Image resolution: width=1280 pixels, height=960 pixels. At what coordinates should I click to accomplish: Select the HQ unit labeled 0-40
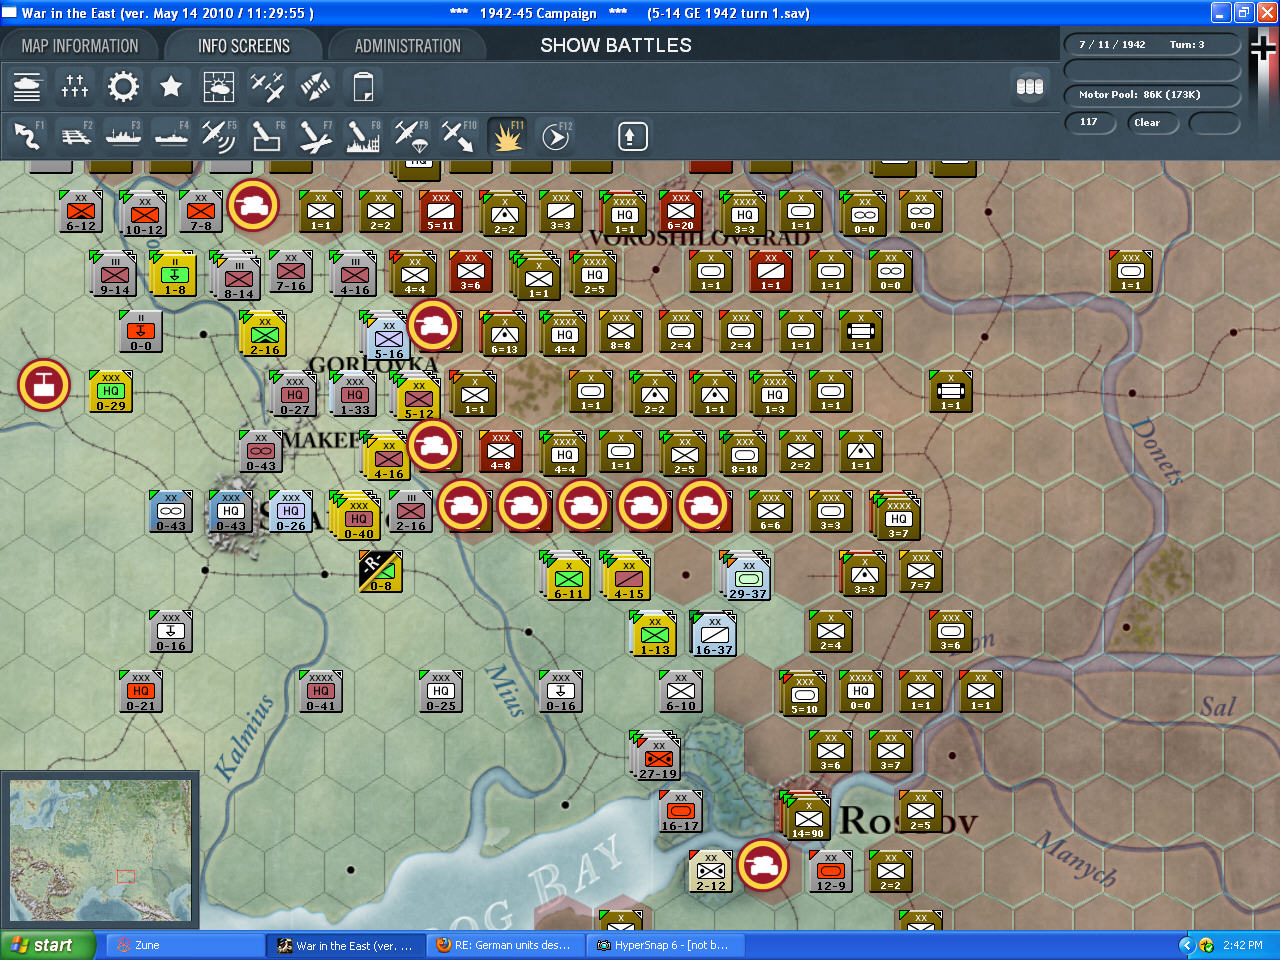[x=357, y=516]
